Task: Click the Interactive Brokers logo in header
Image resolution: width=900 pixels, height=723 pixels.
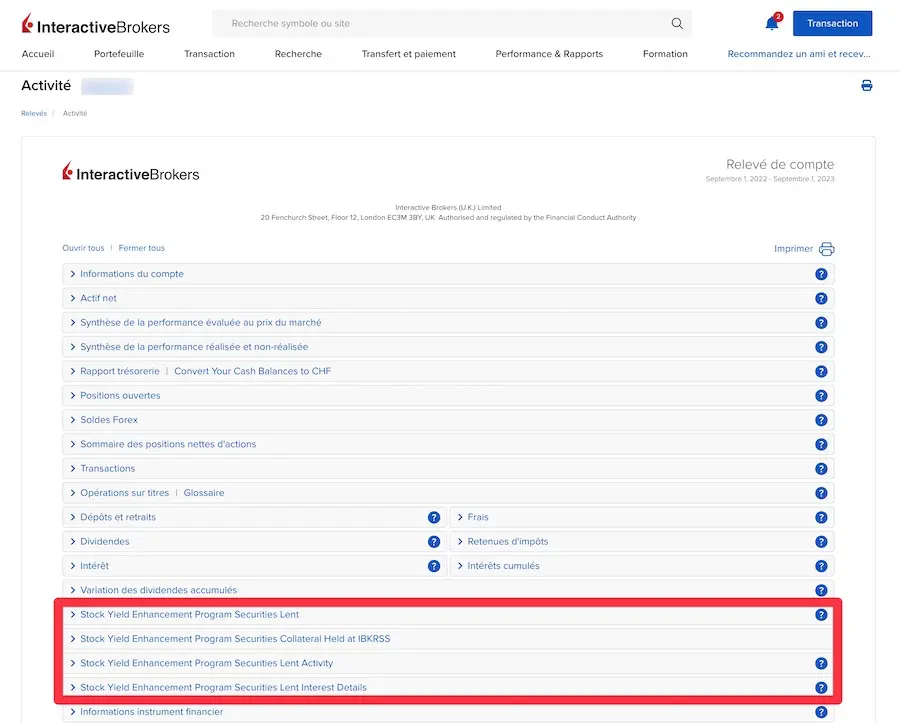Action: coord(96,26)
